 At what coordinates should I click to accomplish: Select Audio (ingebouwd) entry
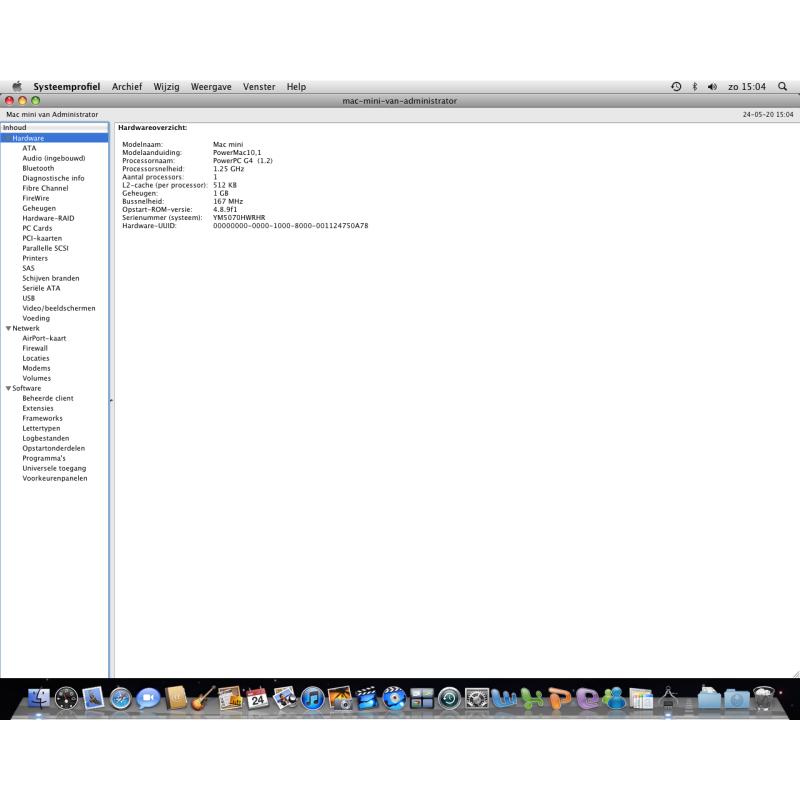pyautogui.click(x=54, y=158)
